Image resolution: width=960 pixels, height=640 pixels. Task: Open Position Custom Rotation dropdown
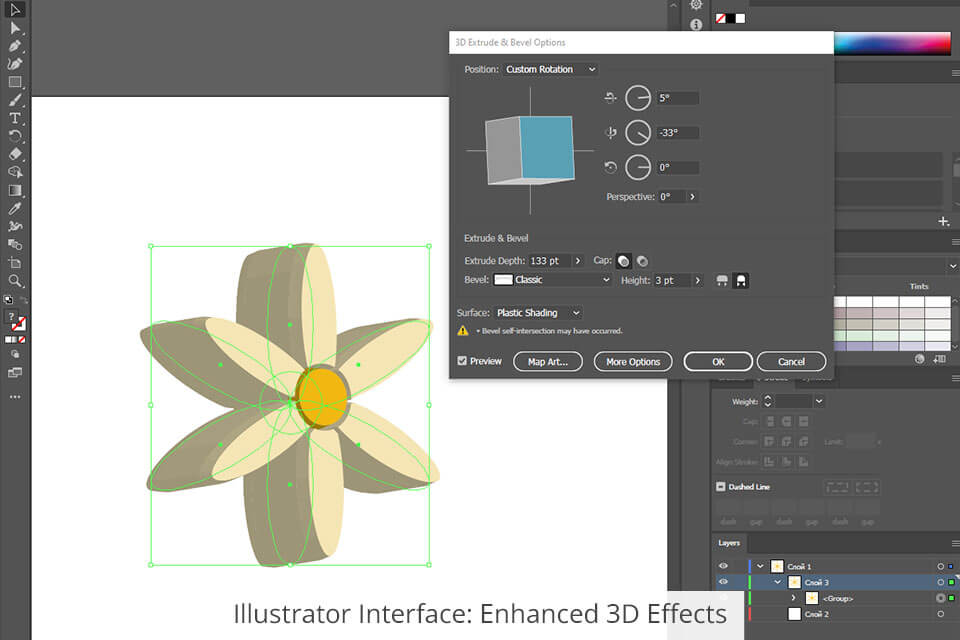coord(550,69)
